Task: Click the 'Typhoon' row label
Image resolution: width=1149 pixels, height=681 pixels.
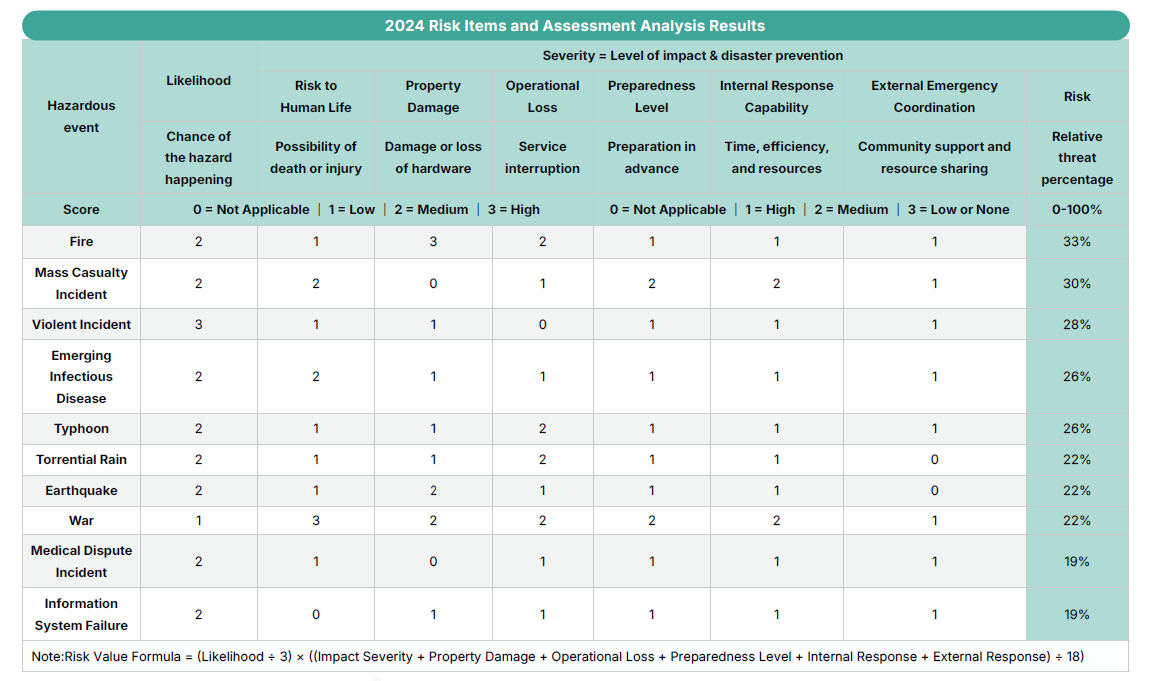Action: pos(81,429)
